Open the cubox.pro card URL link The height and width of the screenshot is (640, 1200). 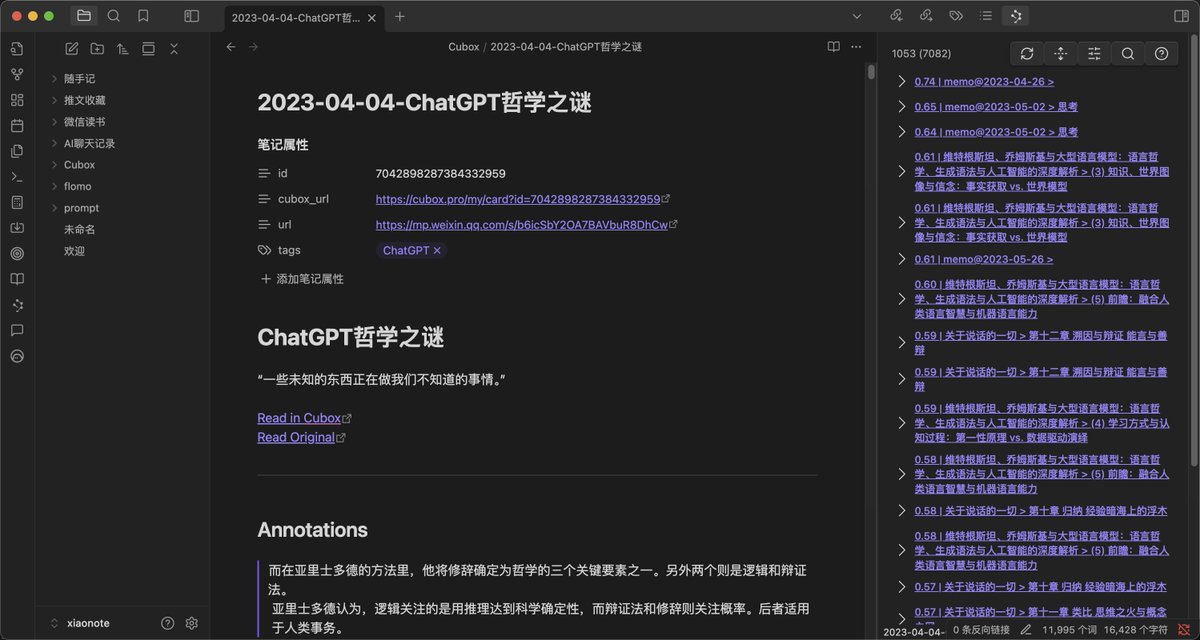point(518,199)
